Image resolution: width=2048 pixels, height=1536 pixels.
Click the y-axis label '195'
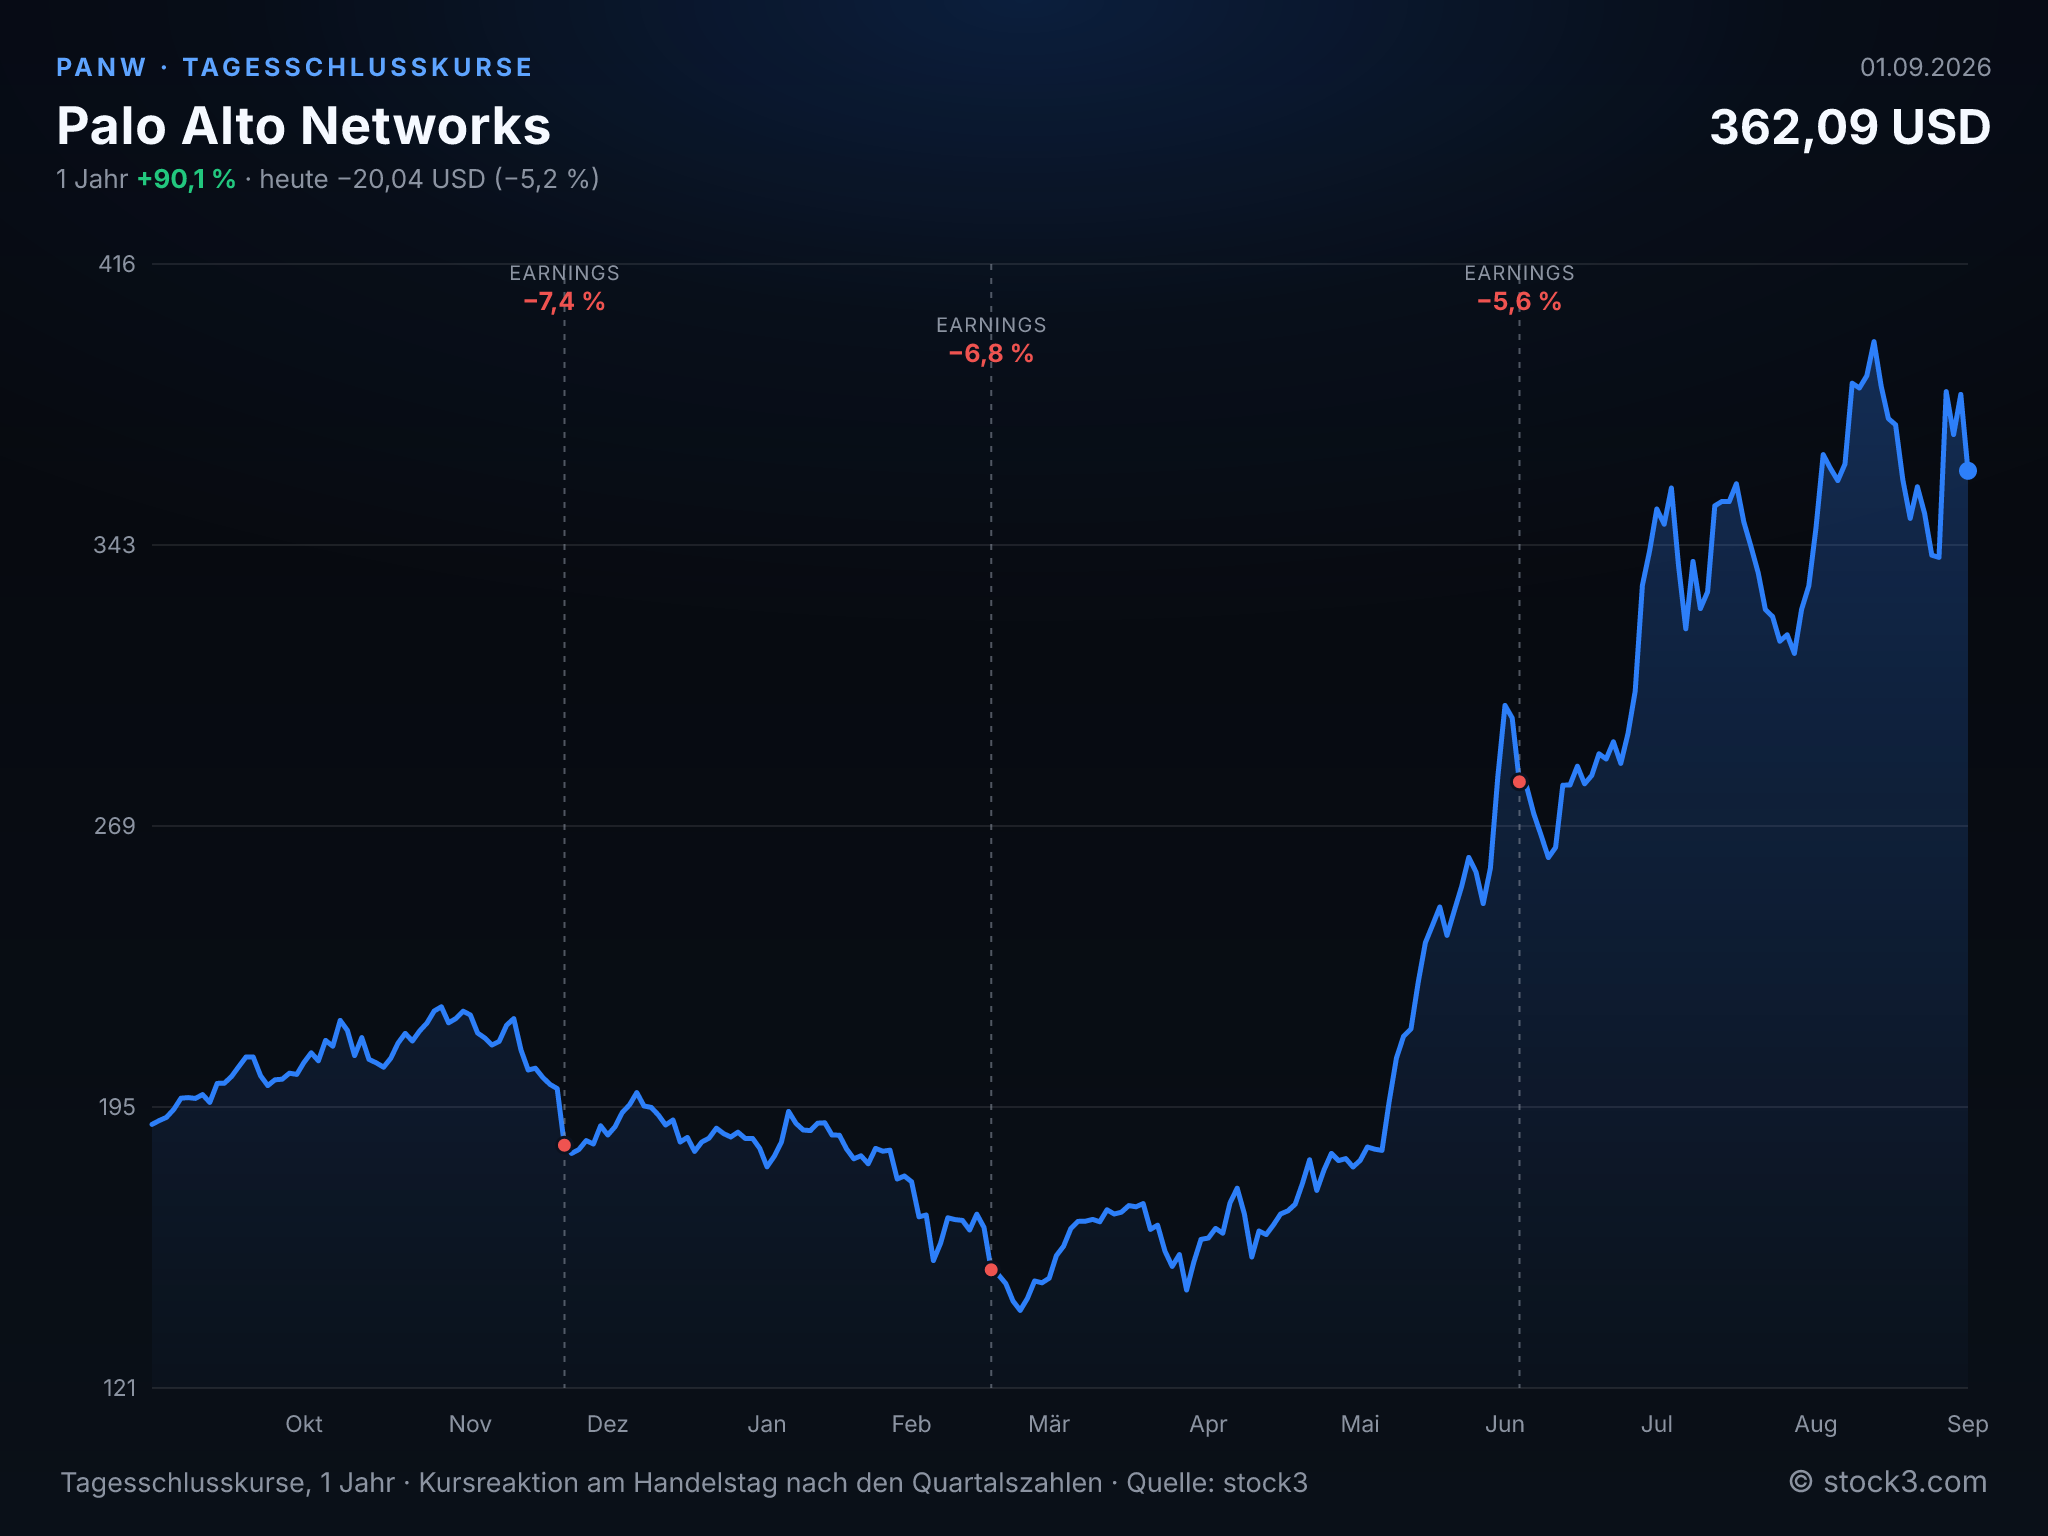click(116, 1107)
